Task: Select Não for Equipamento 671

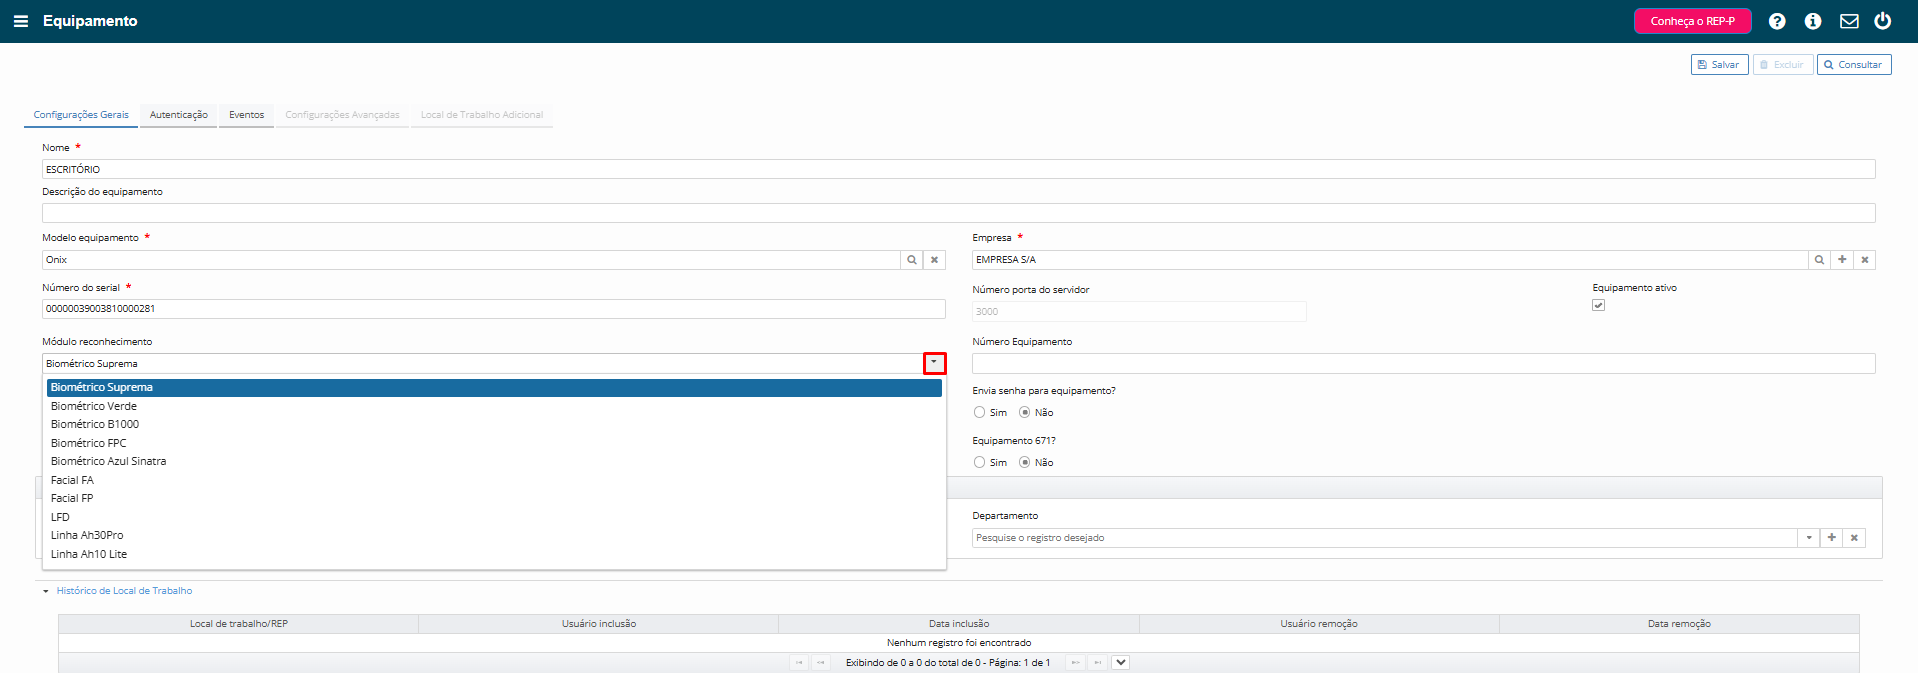Action: pyautogui.click(x=1024, y=462)
